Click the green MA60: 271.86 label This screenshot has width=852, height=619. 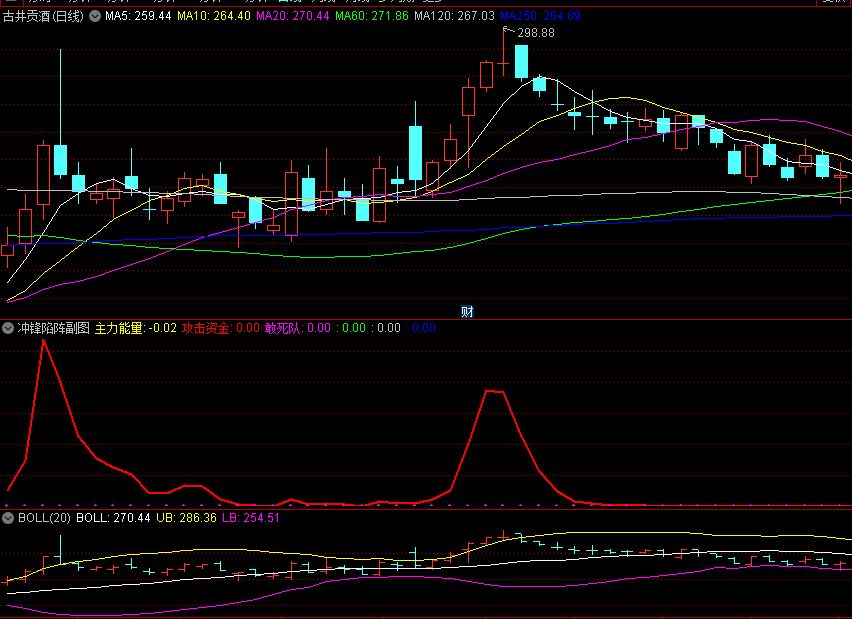pos(372,16)
